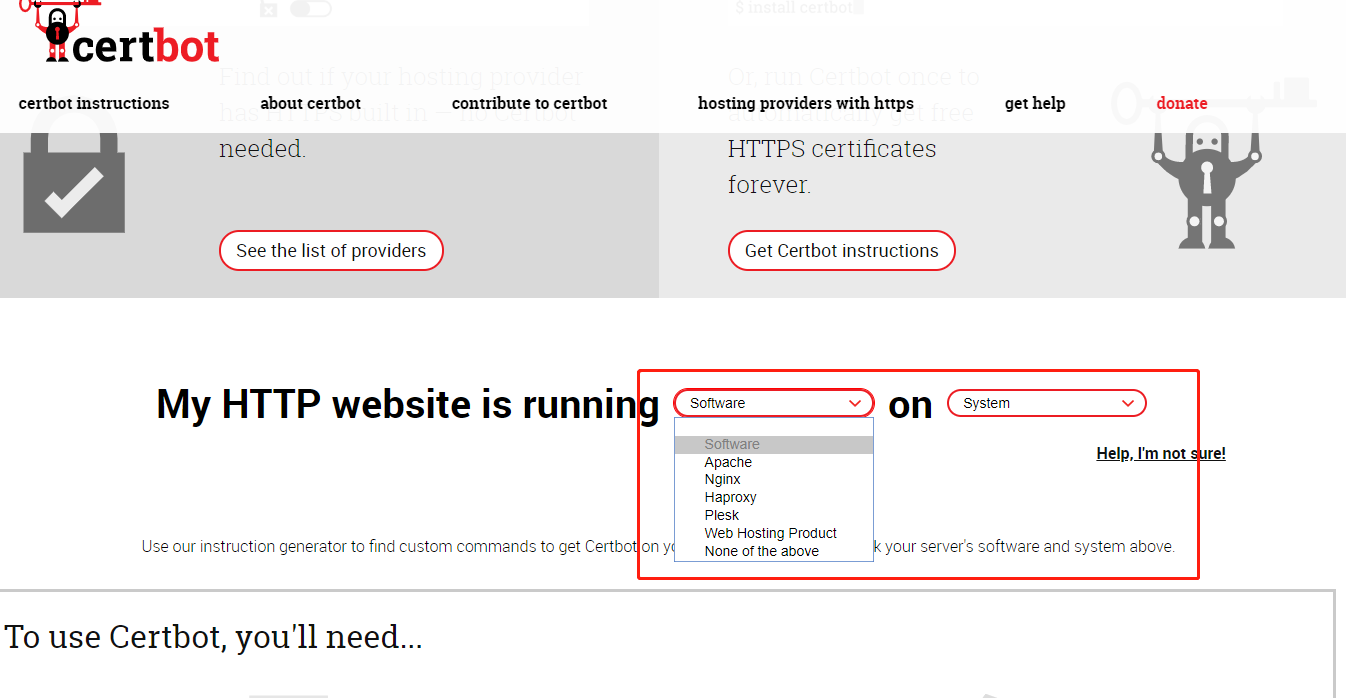
Task: Open the System dropdown
Action: coord(1046,403)
